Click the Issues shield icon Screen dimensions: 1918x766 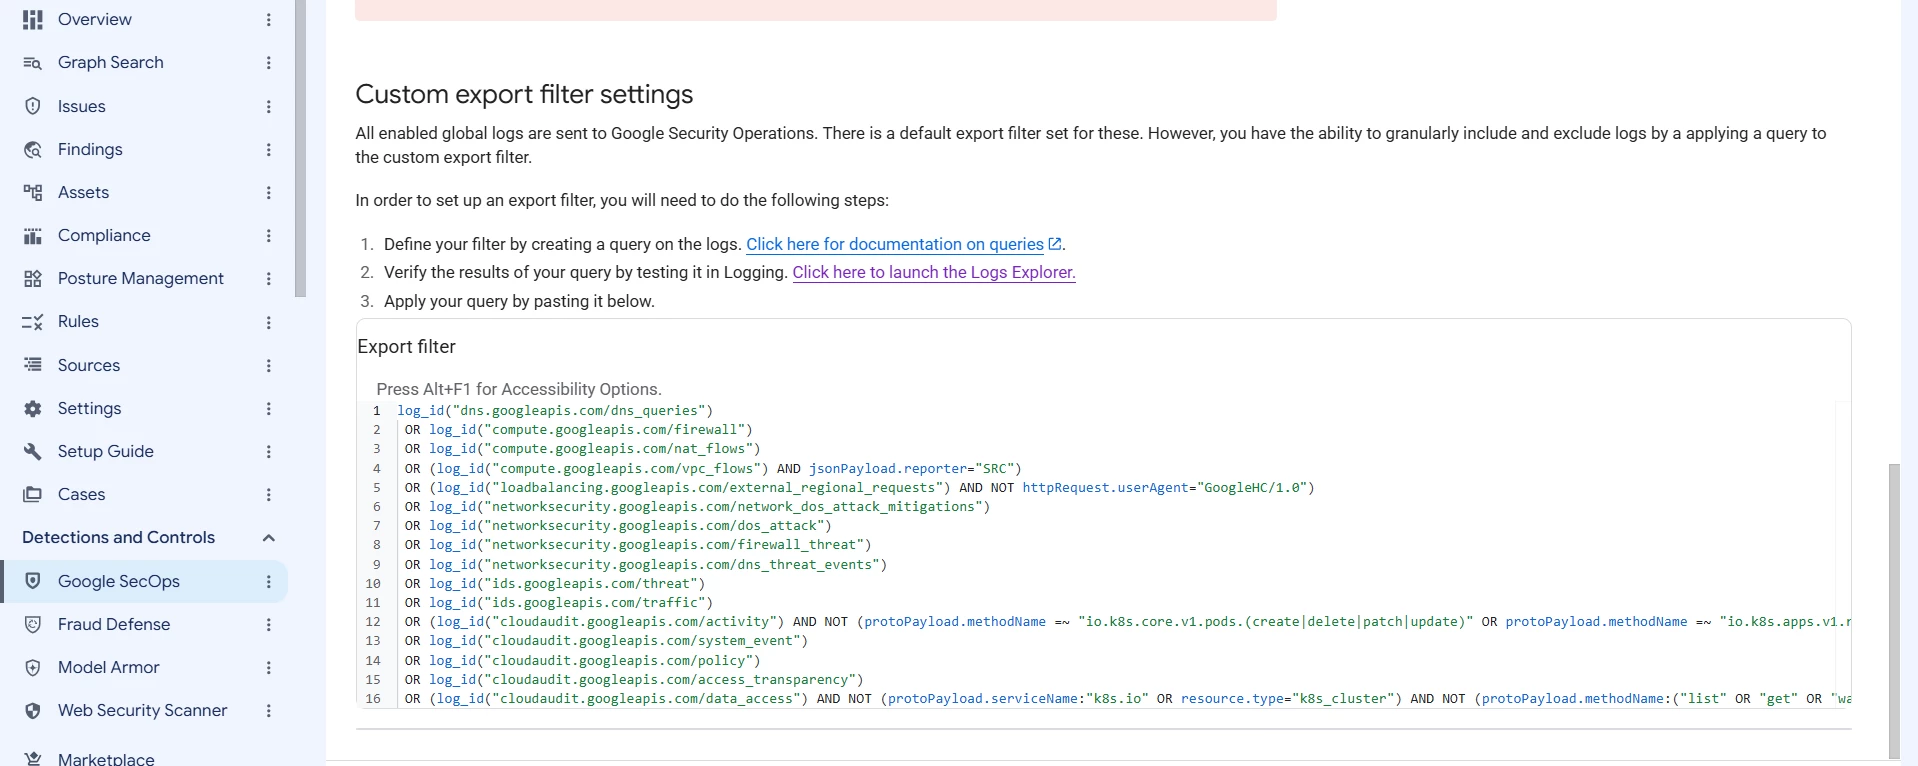click(x=33, y=106)
